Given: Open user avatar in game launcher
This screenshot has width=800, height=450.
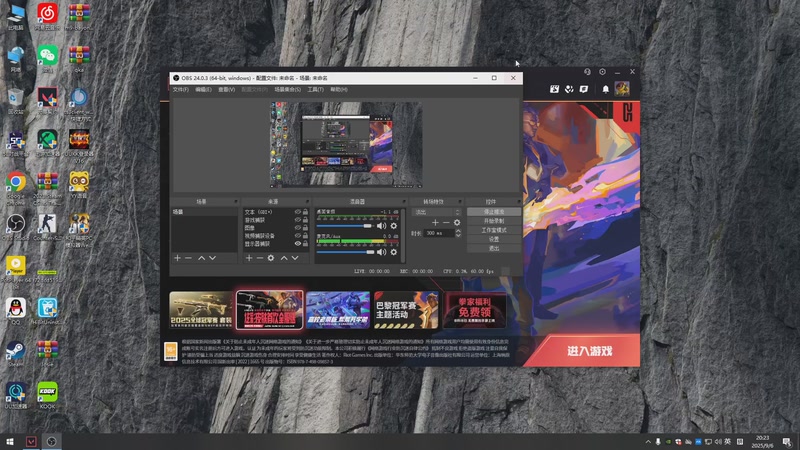Looking at the screenshot, I should (622, 89).
